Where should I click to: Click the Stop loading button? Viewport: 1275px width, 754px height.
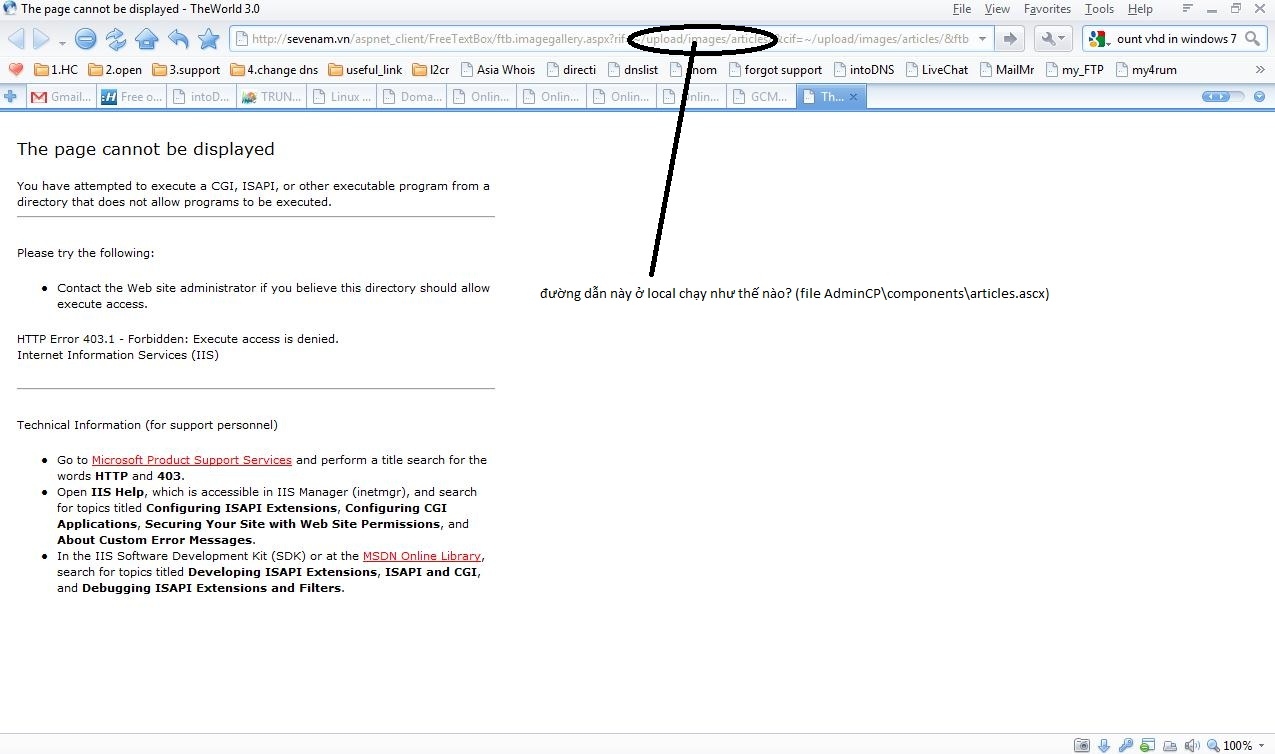pos(86,39)
